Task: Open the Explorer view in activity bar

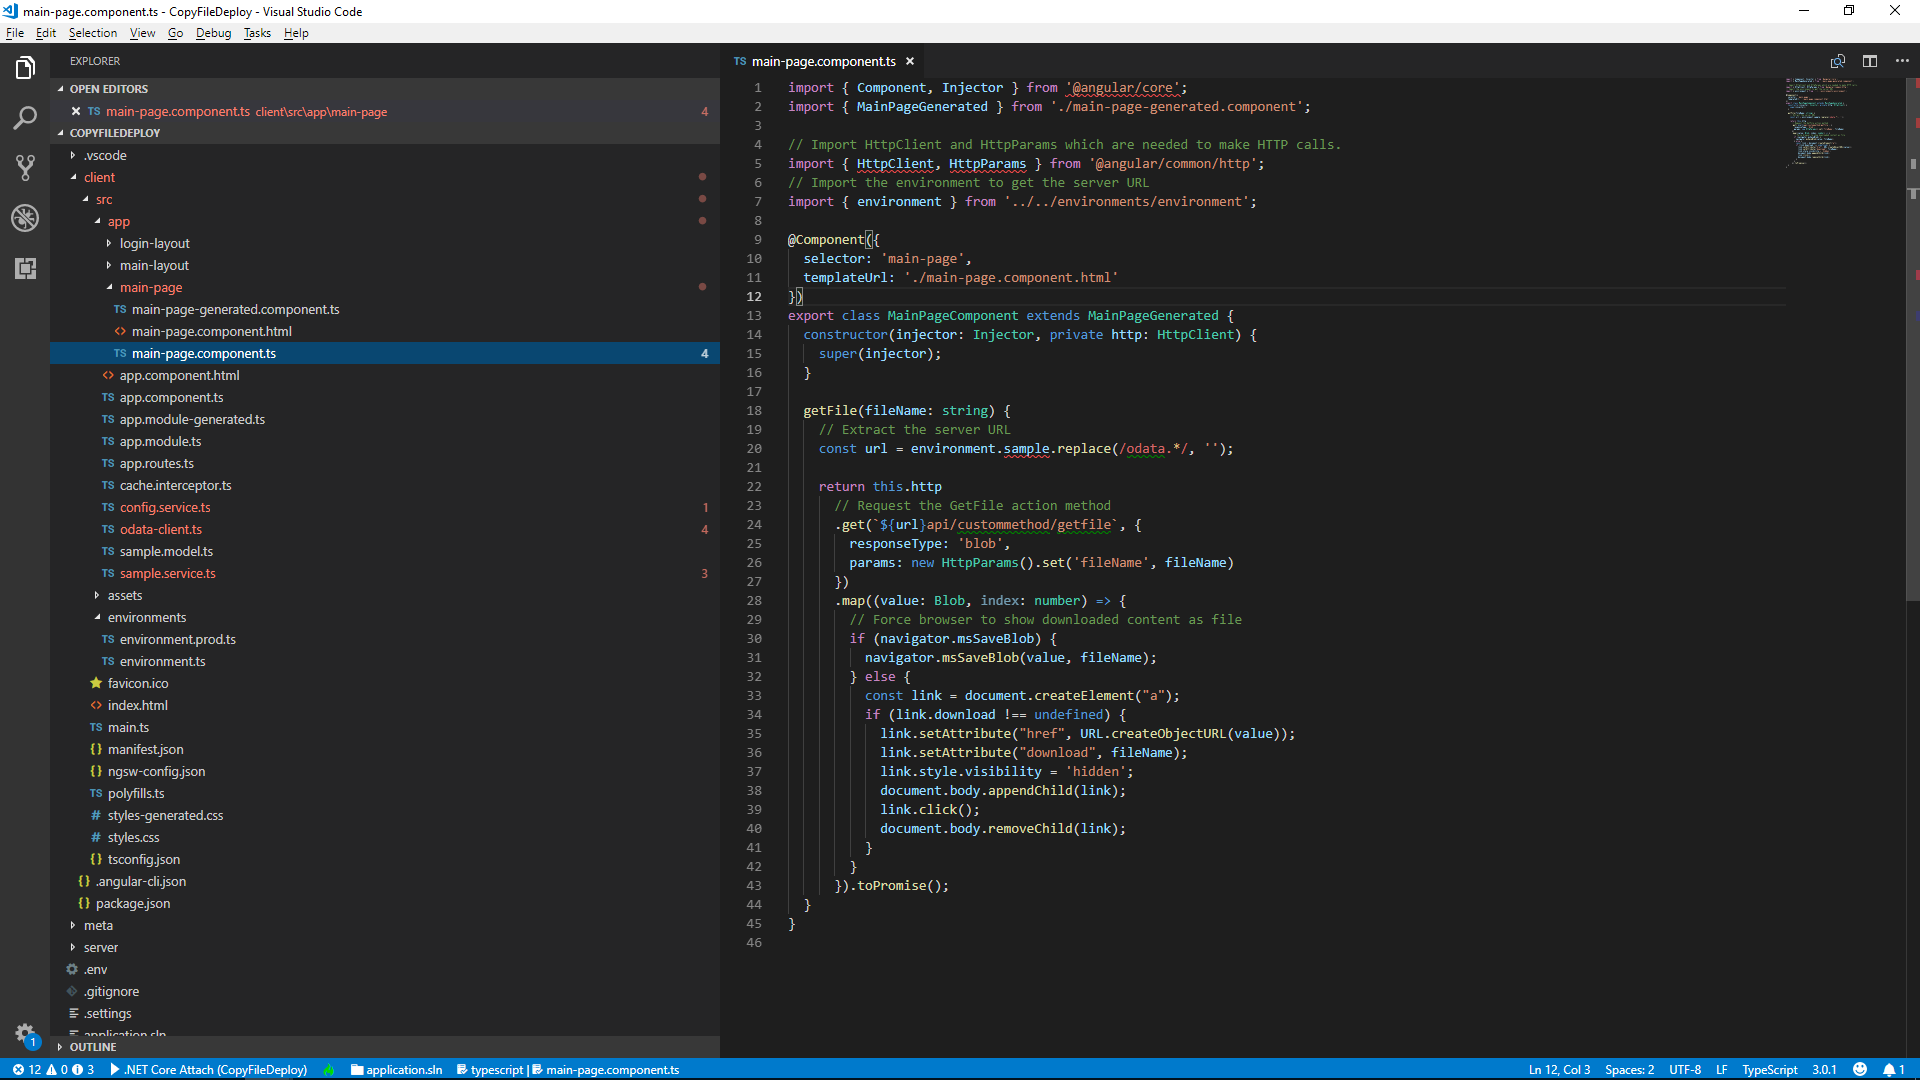Action: [25, 68]
